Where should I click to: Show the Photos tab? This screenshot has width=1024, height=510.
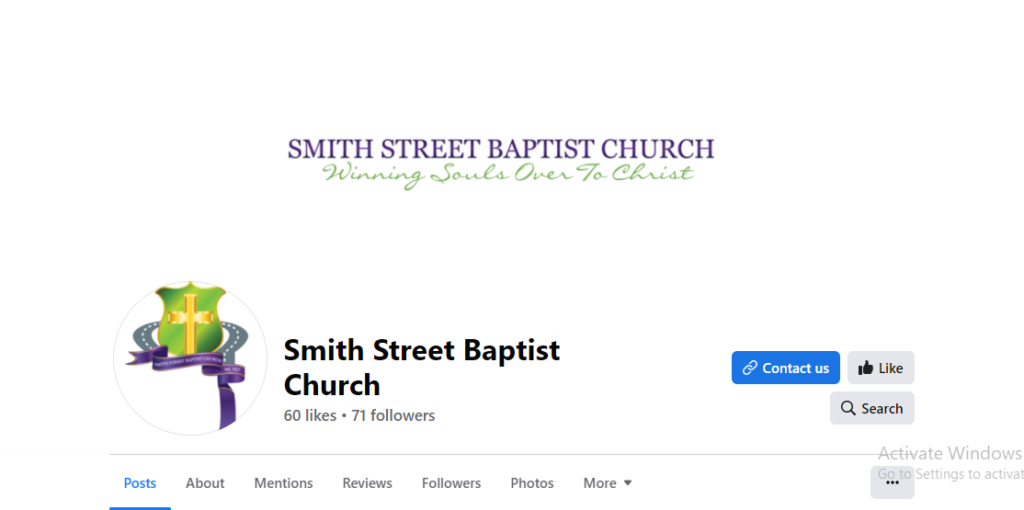click(532, 483)
